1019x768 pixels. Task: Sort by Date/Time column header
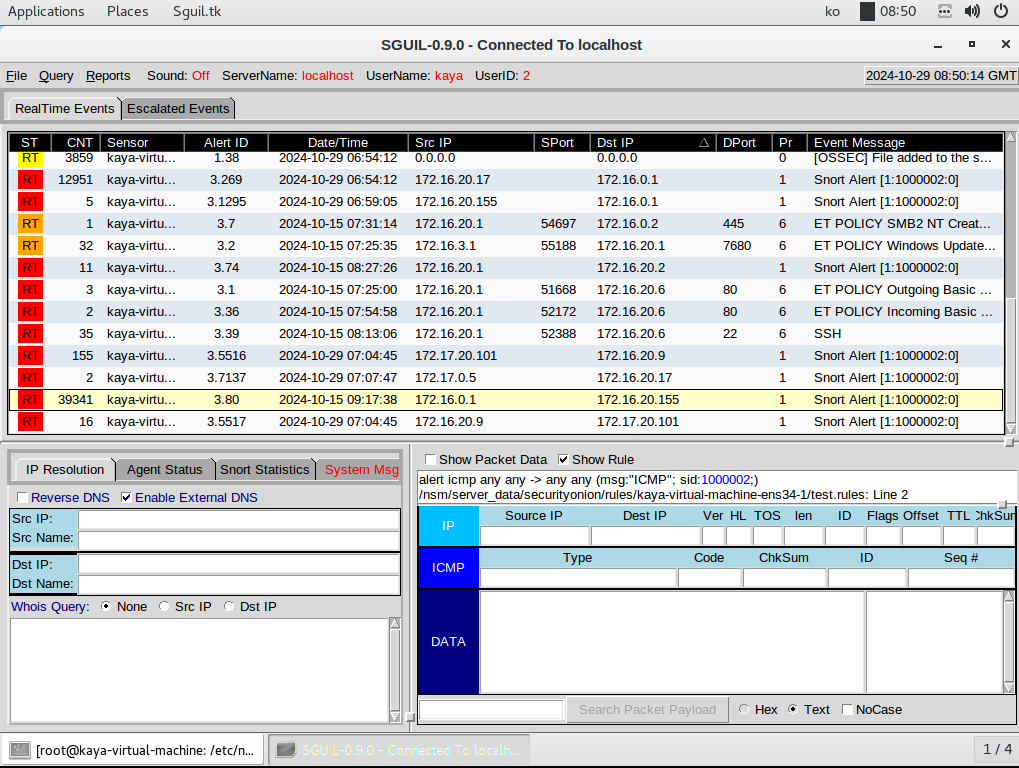pos(338,142)
